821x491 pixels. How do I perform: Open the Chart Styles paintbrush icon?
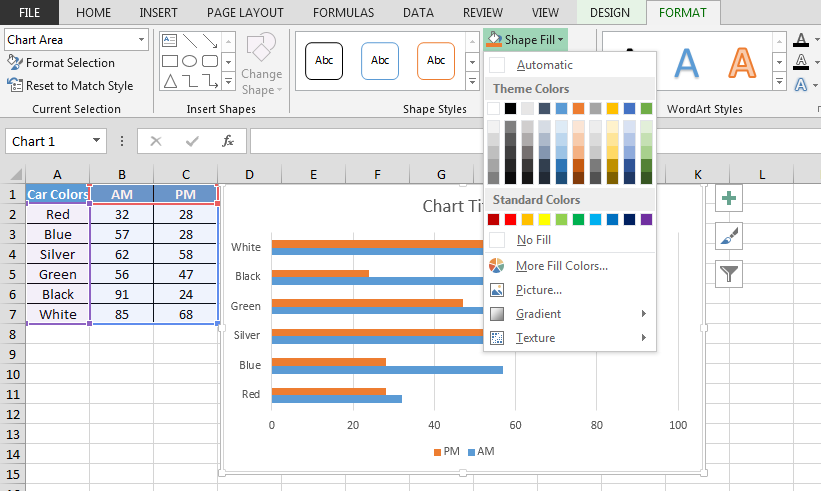pos(729,235)
